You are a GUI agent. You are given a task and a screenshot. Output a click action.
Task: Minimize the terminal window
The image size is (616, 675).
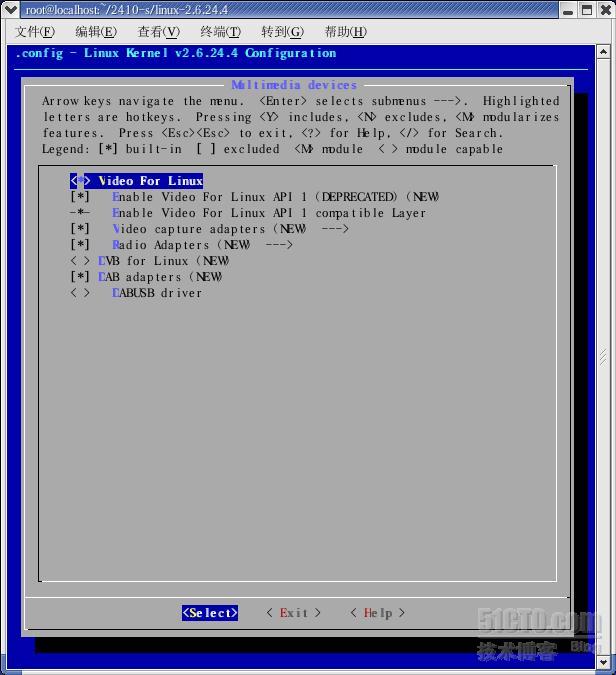[568, 10]
